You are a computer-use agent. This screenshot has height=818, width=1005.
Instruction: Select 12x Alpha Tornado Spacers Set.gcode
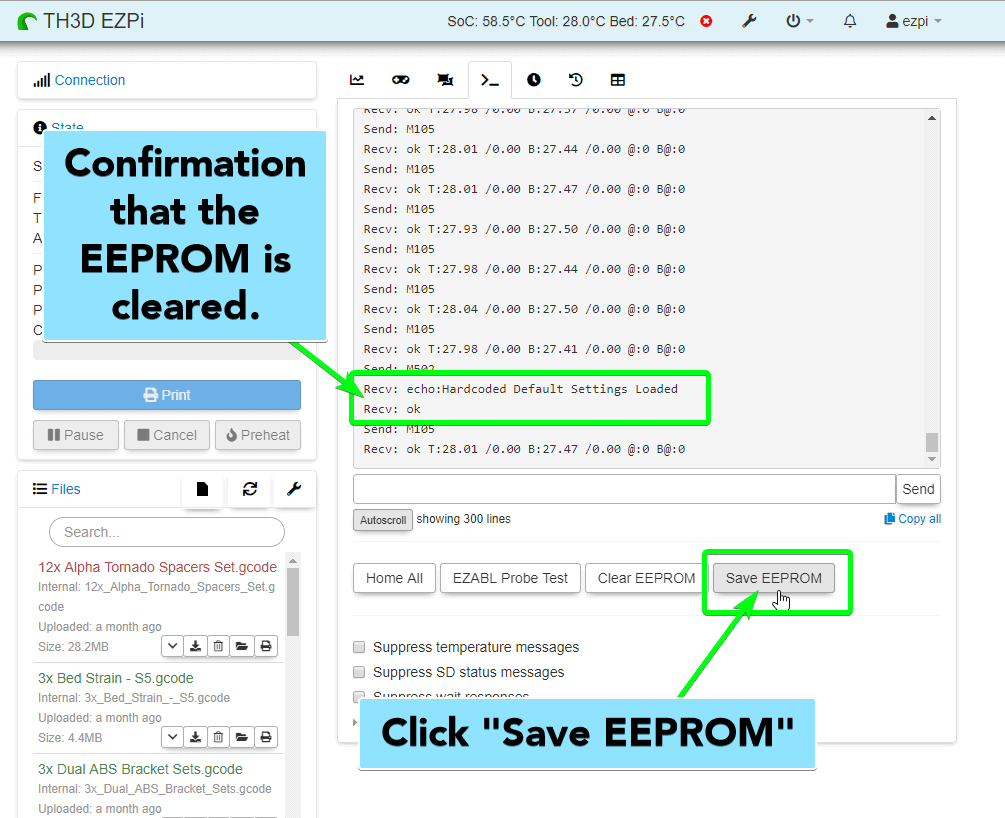click(157, 567)
